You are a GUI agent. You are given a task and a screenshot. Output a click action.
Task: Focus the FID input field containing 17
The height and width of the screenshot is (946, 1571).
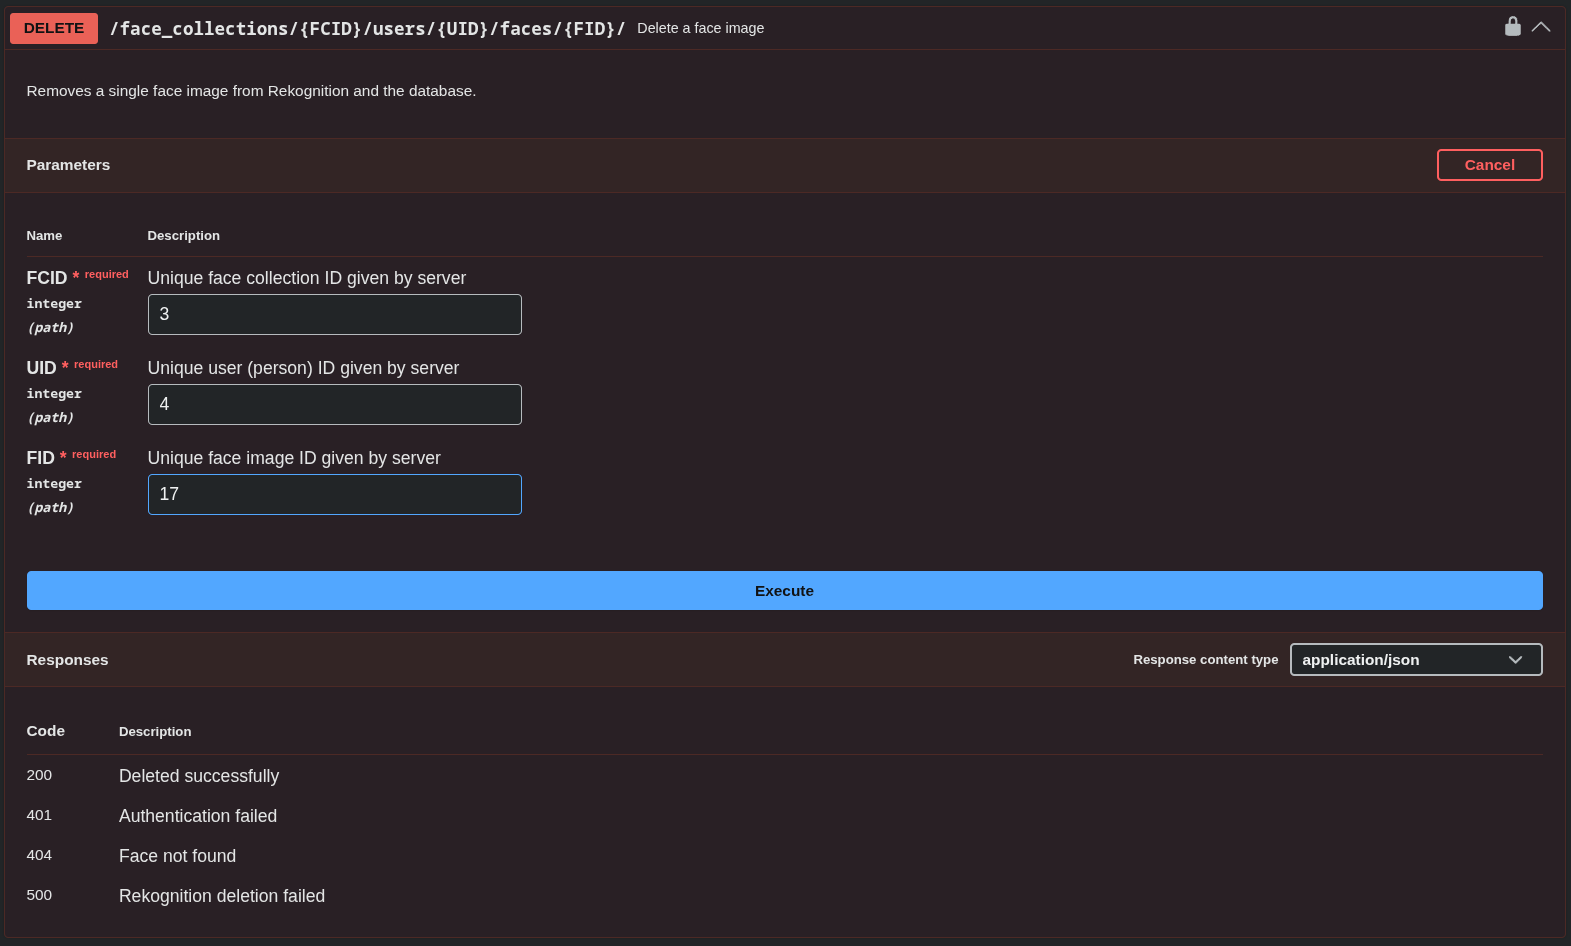click(x=335, y=494)
